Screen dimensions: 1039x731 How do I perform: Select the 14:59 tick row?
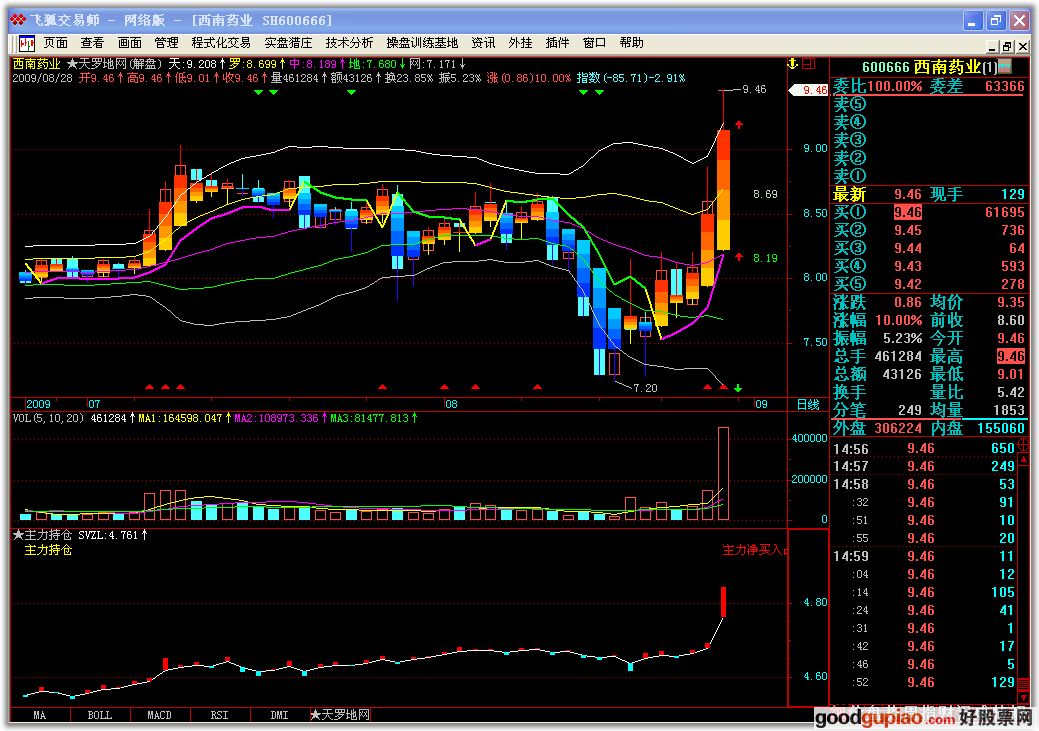coord(924,556)
